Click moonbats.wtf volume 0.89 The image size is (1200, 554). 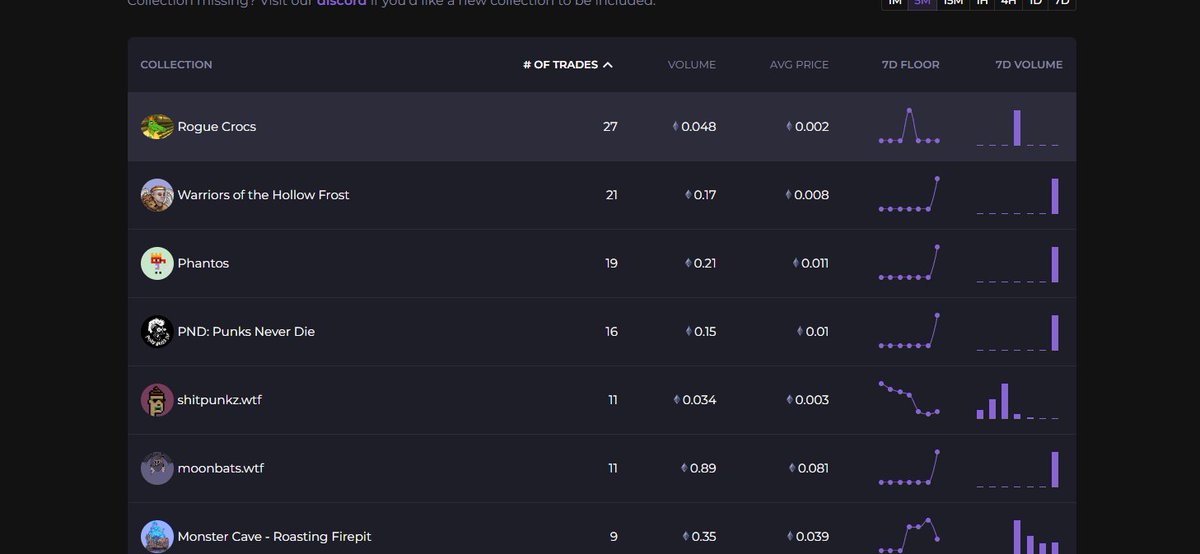pyautogui.click(x=698, y=468)
